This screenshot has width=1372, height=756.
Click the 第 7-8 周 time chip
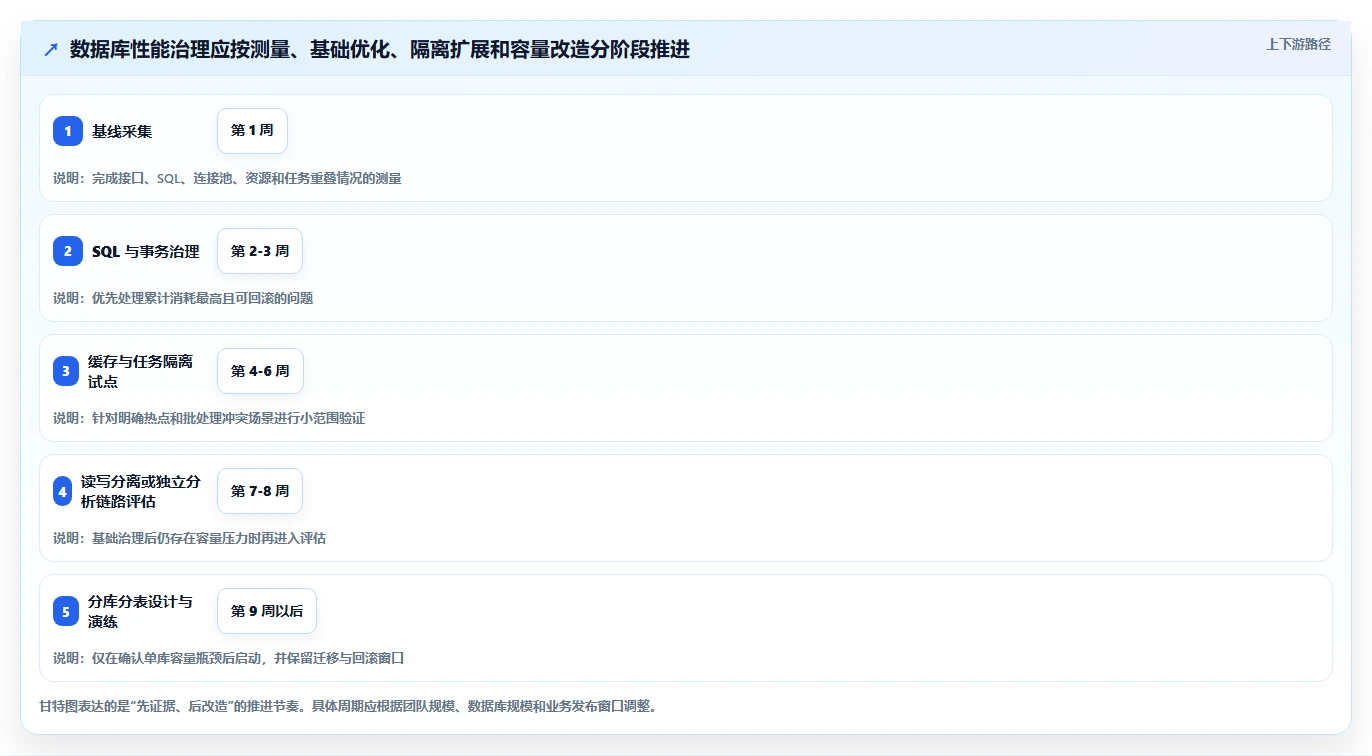tap(260, 491)
